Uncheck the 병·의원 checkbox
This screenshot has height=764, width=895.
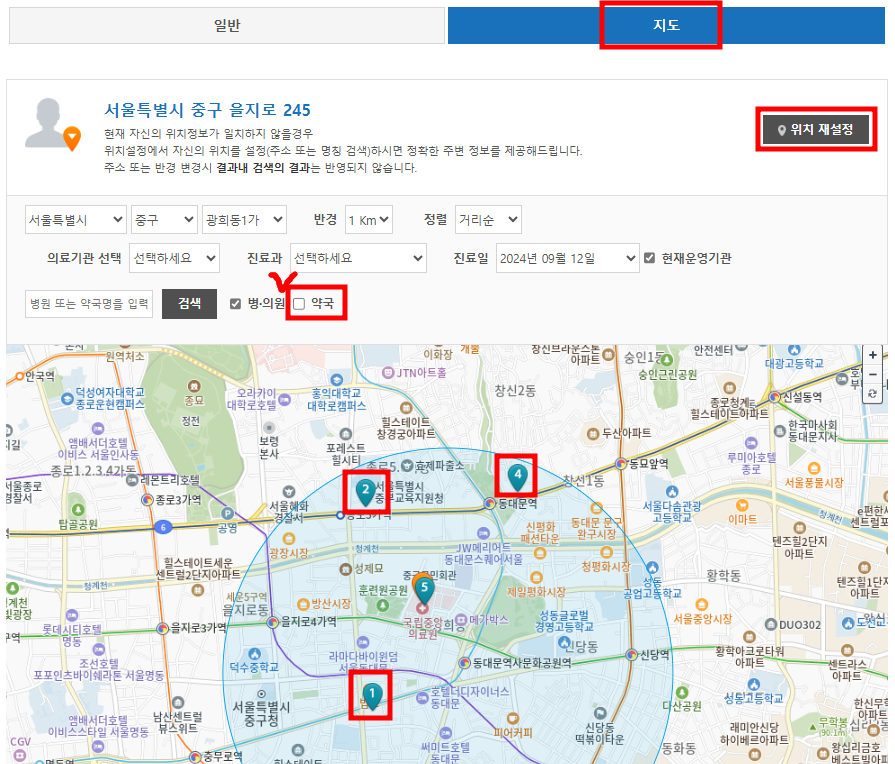(x=236, y=304)
